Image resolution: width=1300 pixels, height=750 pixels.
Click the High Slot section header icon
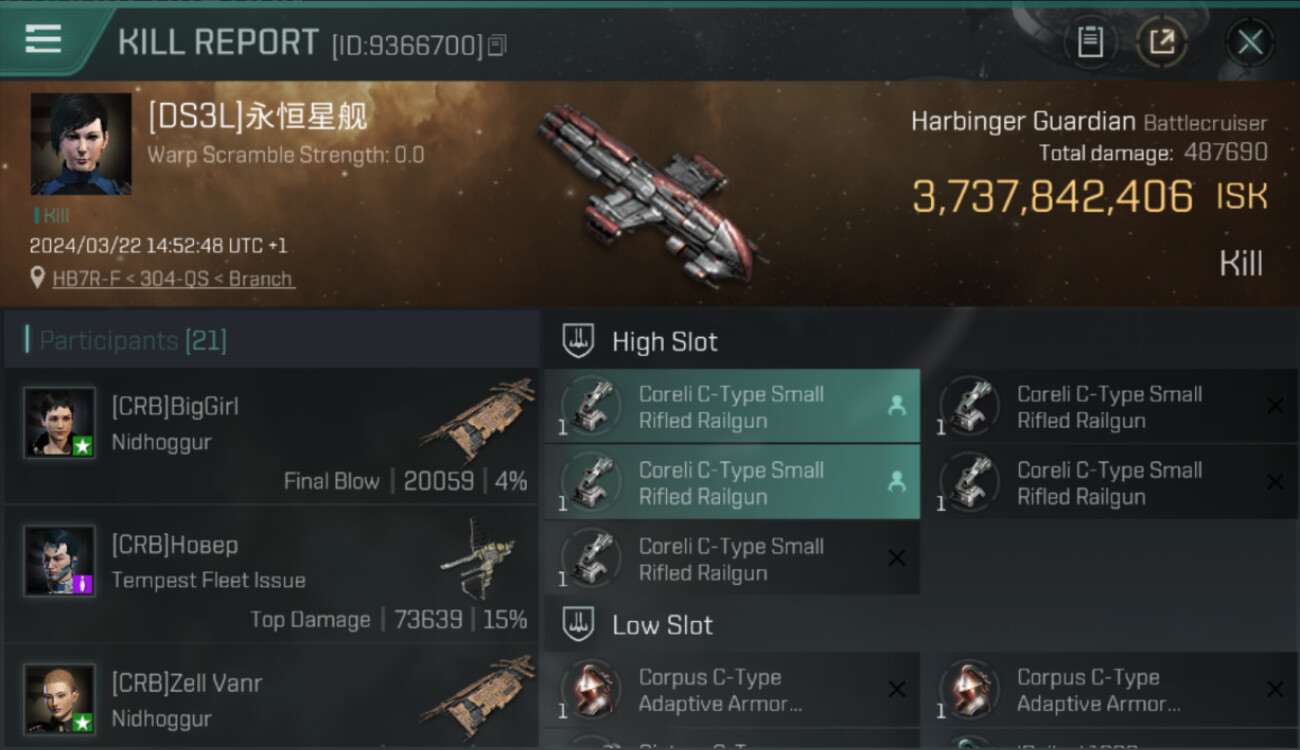[578, 342]
